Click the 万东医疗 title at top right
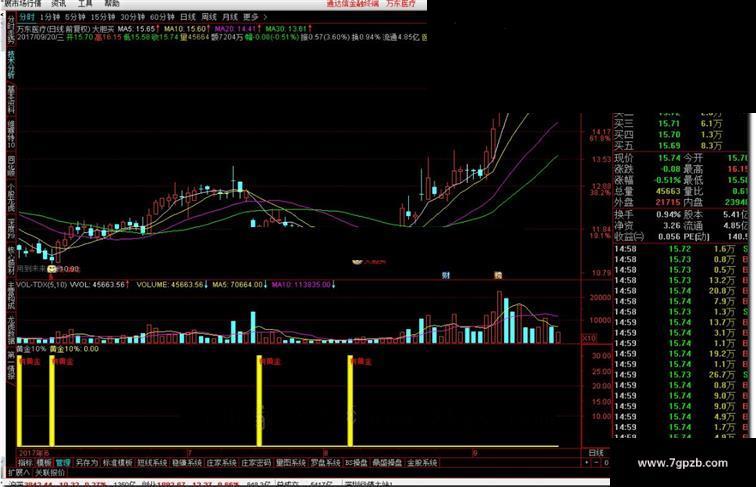 click(401, 3)
